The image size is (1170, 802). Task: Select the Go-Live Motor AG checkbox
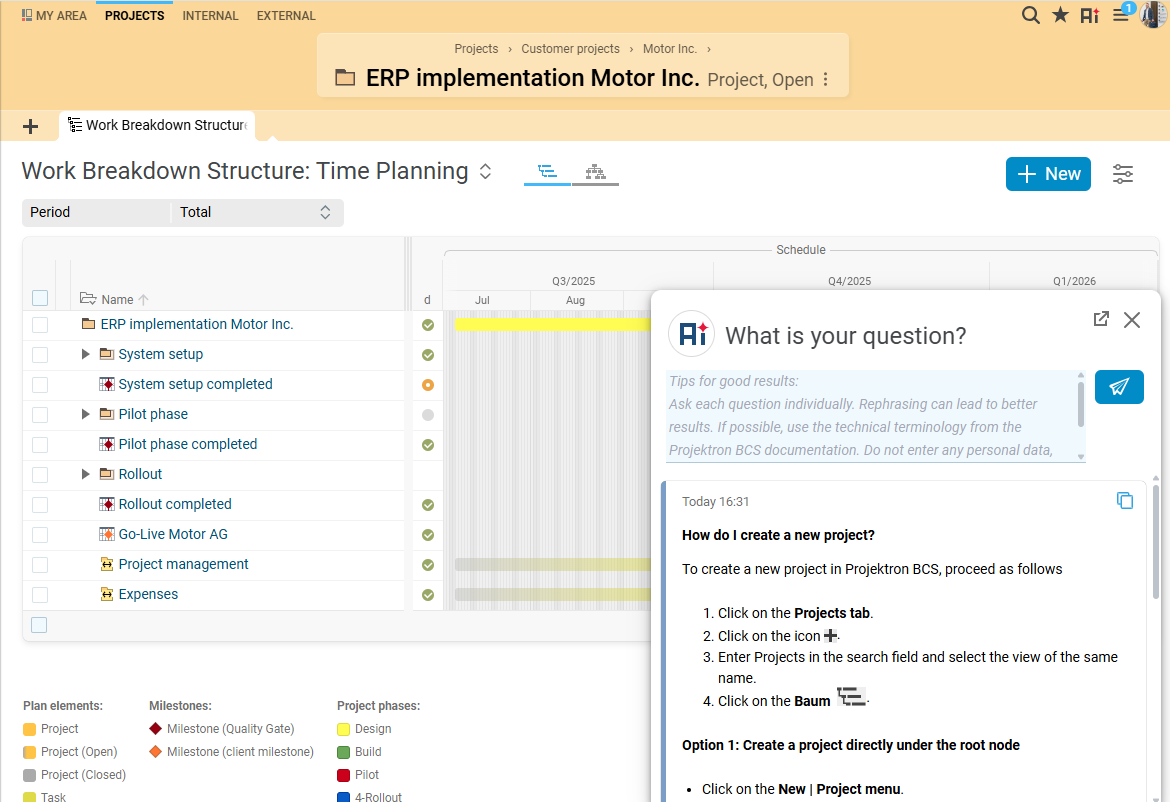[40, 535]
